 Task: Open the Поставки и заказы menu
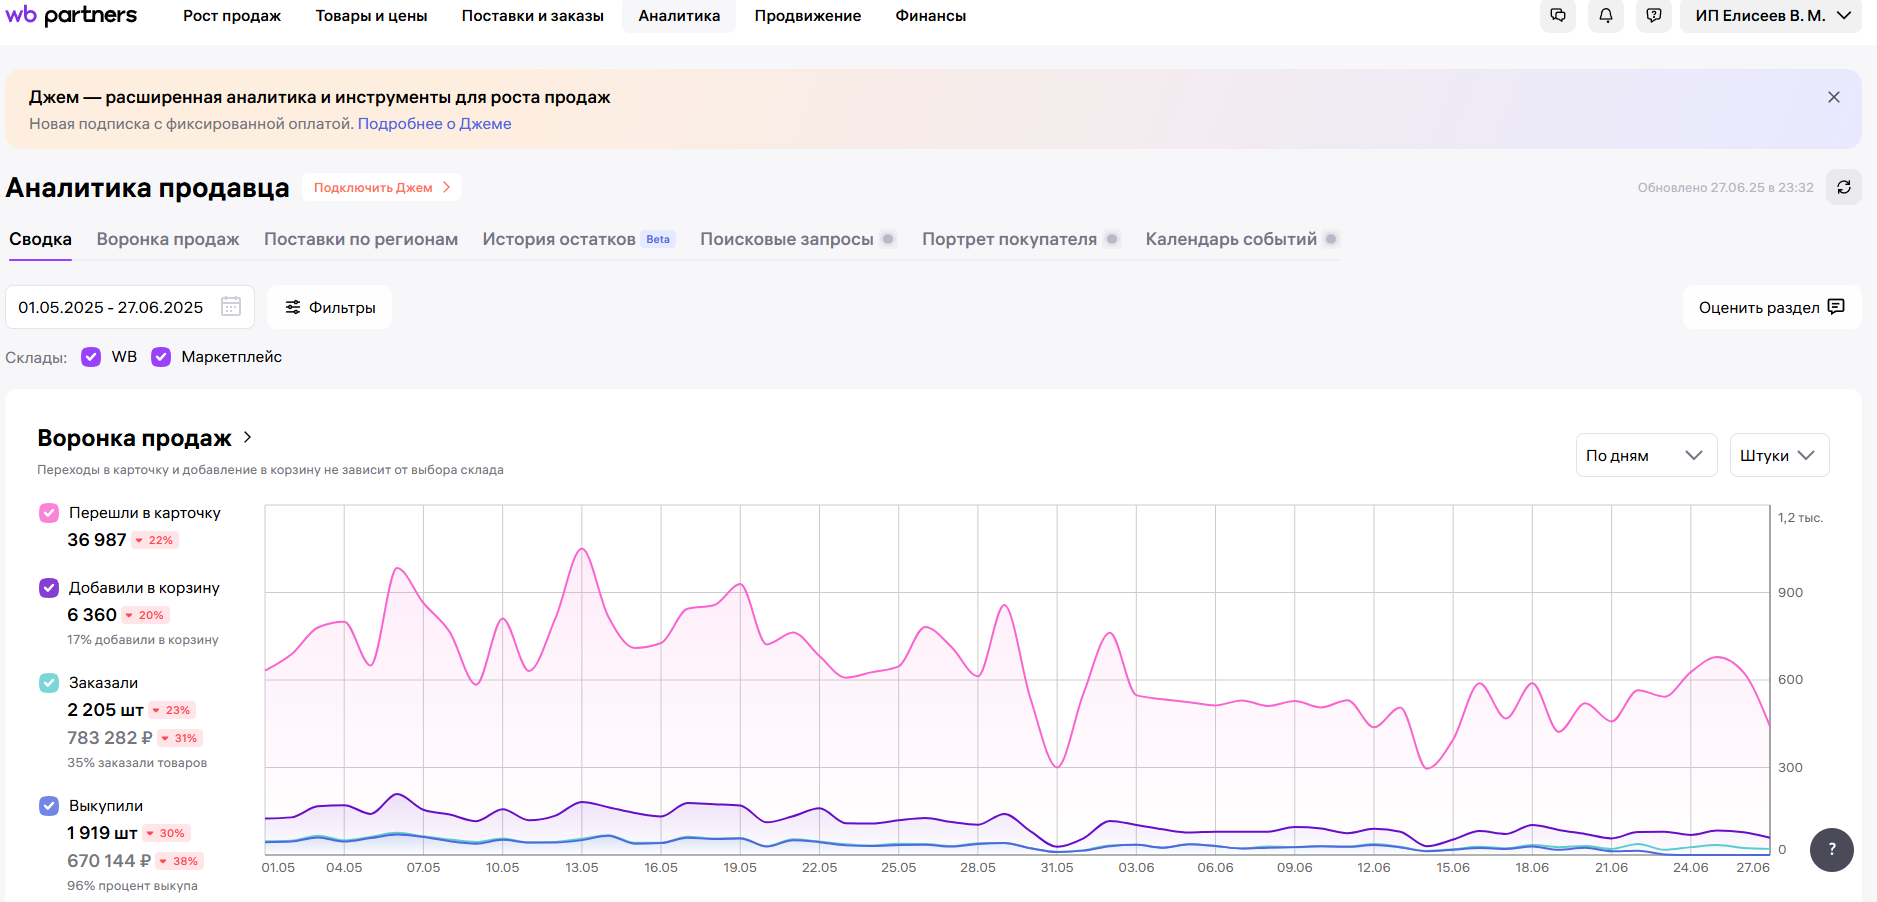pyautogui.click(x=532, y=16)
